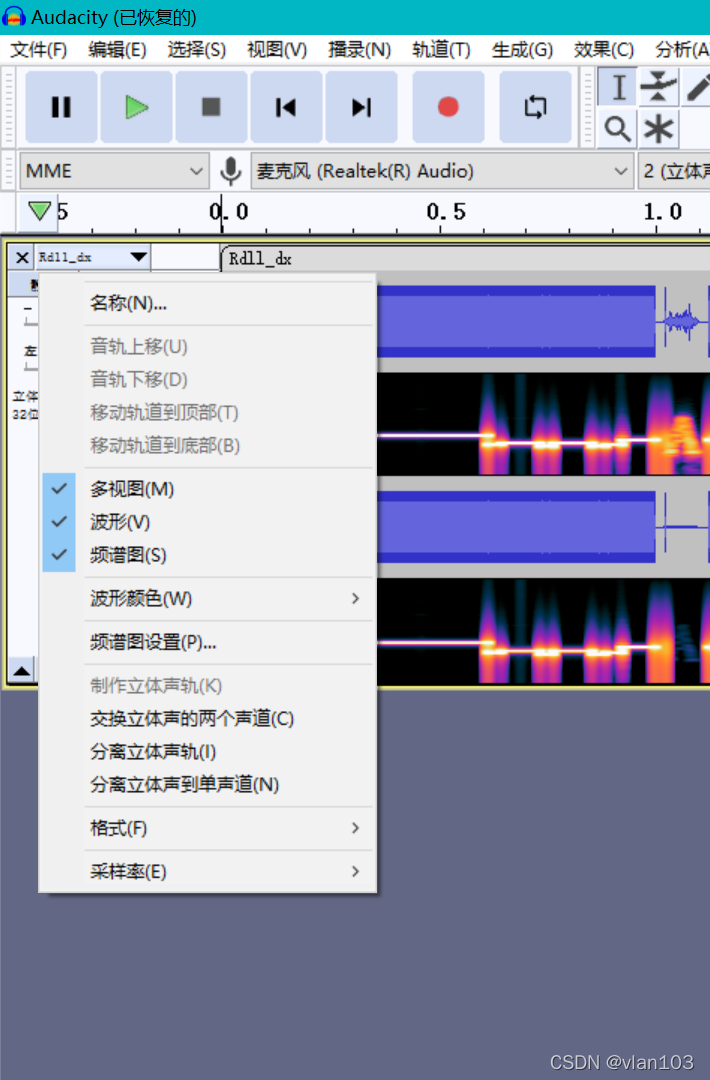
Task: Choose 名称(N)... from the track menu
Action: click(207, 303)
